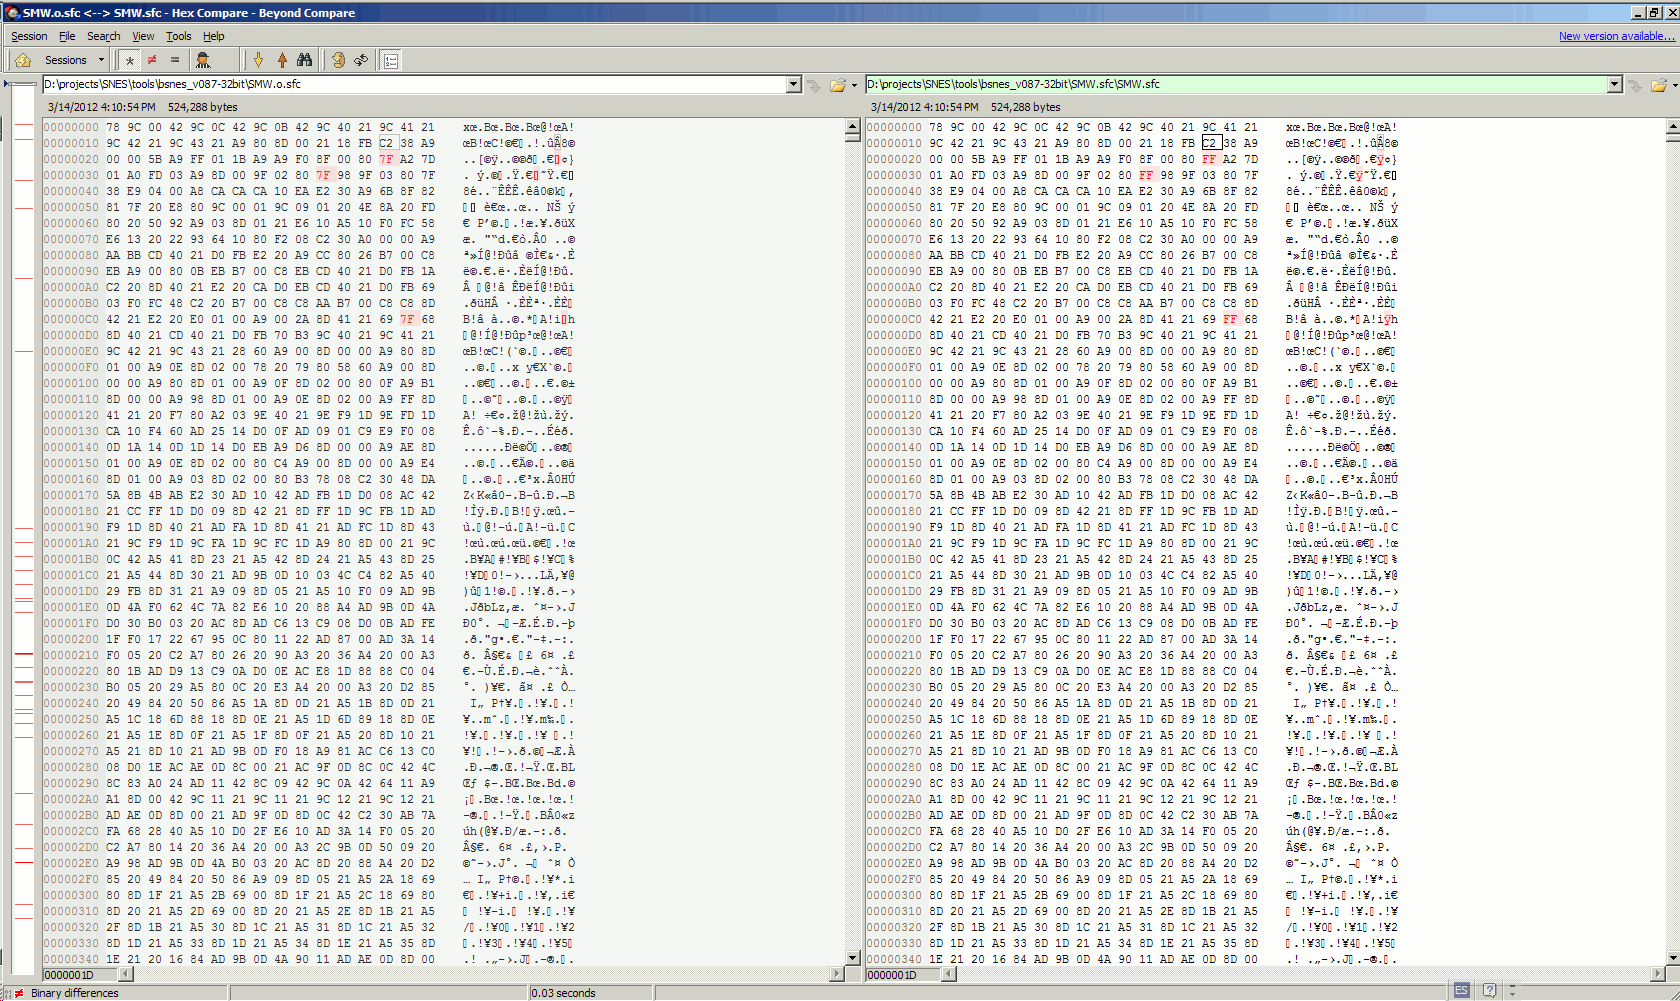1680x1001 pixels.
Task: Click the Beyond Compare title bar app icon
Action: click(12, 12)
